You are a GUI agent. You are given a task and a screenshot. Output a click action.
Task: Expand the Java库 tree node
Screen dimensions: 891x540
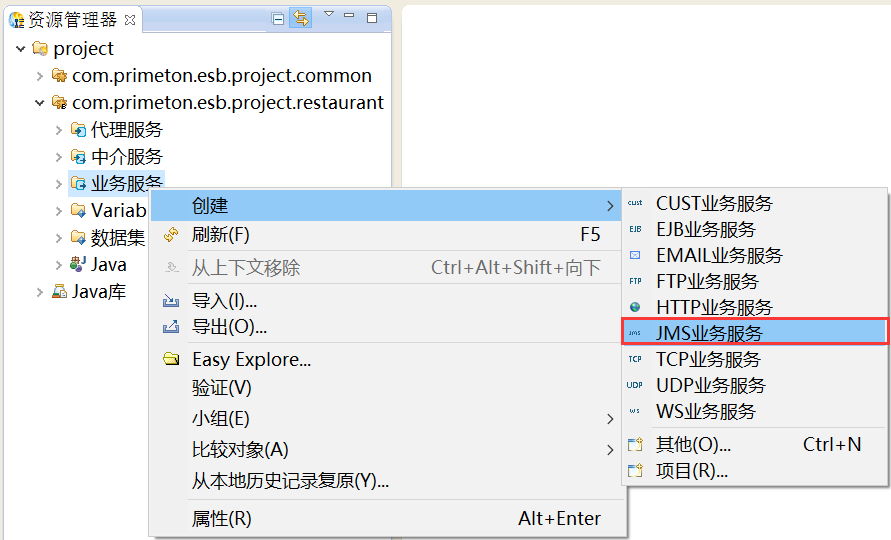[40, 292]
